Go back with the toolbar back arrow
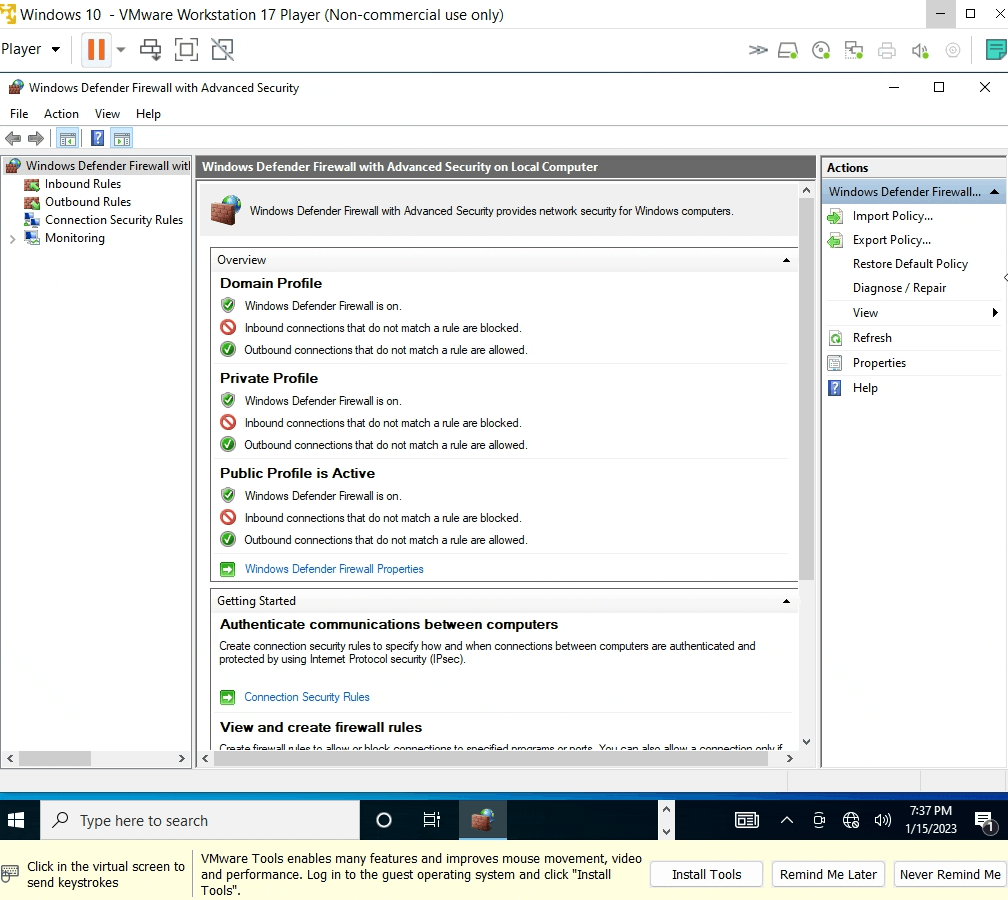The image size is (1008, 900). click(13, 138)
